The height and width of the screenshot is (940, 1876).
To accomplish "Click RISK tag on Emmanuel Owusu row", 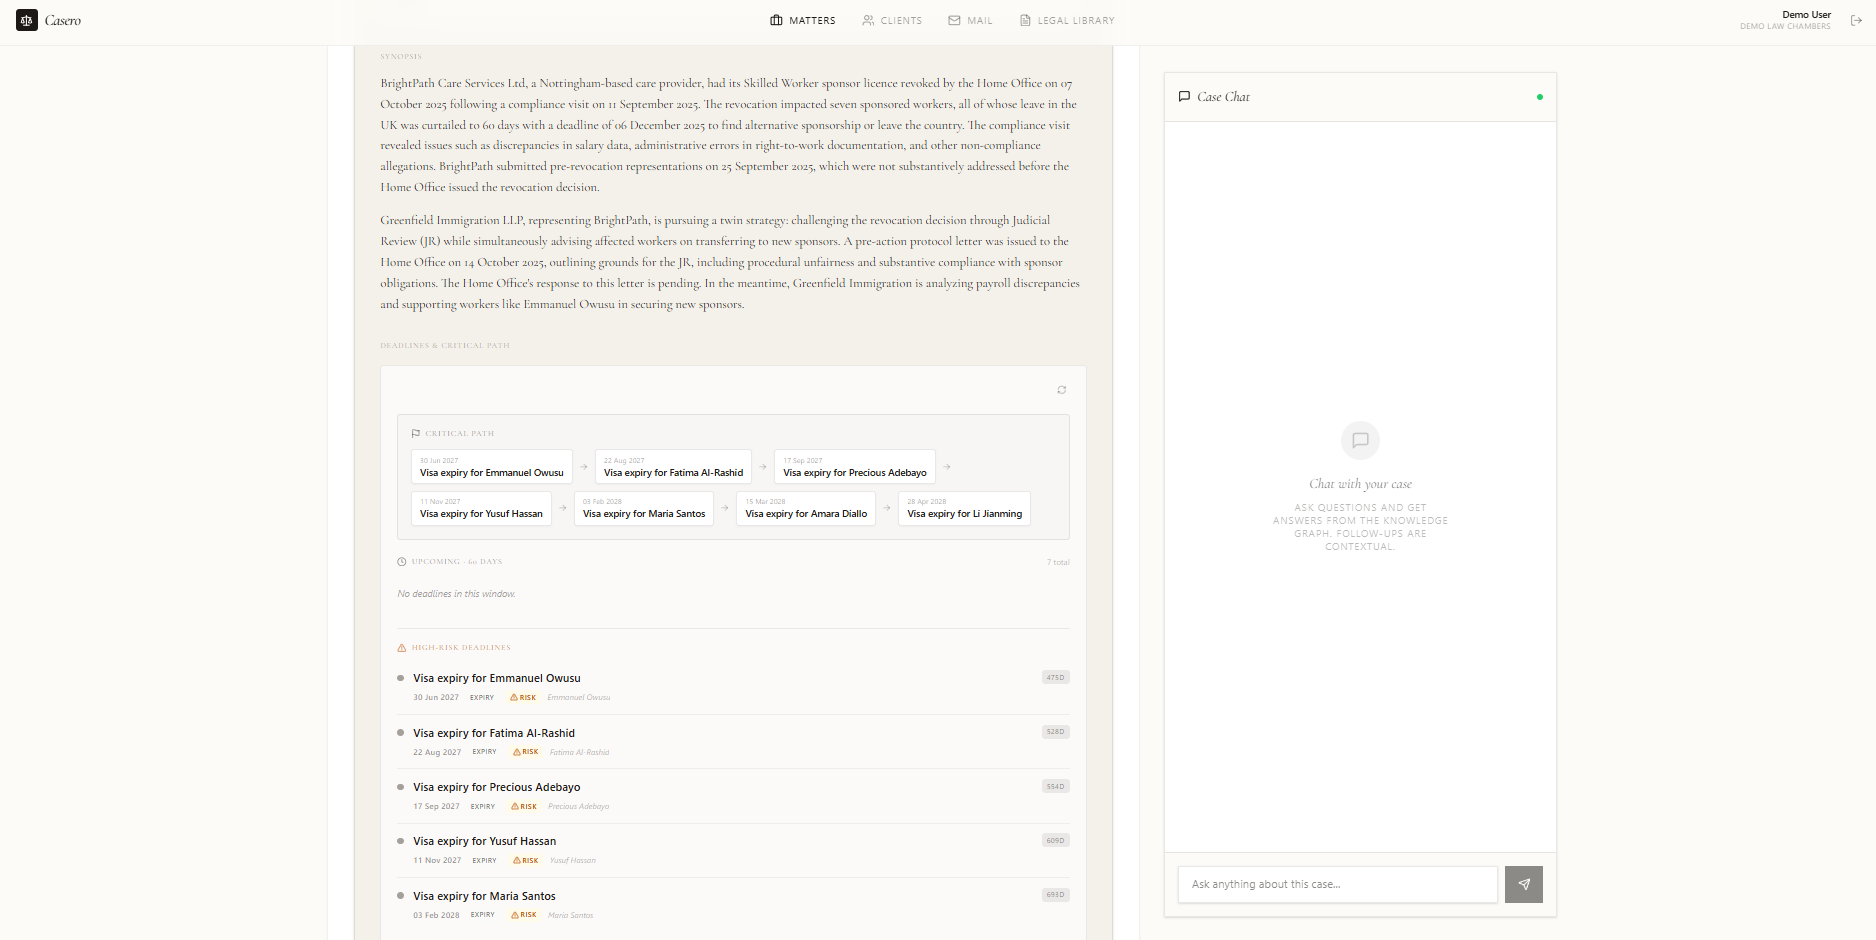I will tap(523, 698).
